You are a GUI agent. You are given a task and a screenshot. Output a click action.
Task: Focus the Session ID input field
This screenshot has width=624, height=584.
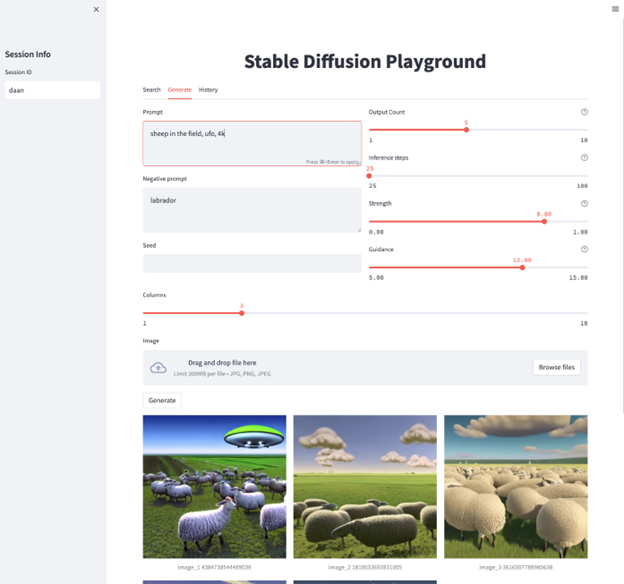(x=52, y=90)
